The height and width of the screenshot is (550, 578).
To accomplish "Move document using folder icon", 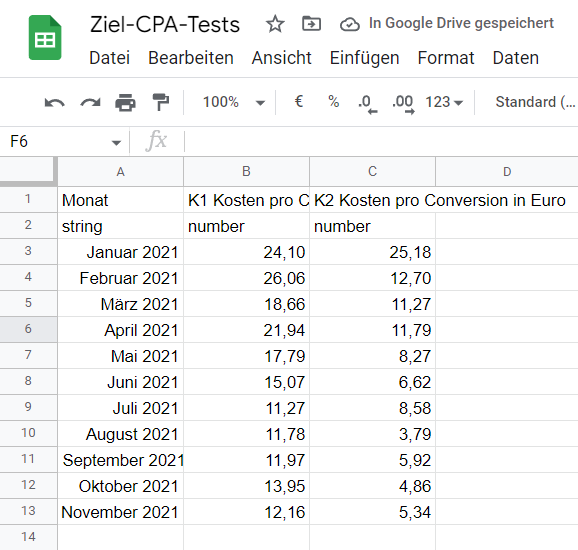I will [311, 24].
